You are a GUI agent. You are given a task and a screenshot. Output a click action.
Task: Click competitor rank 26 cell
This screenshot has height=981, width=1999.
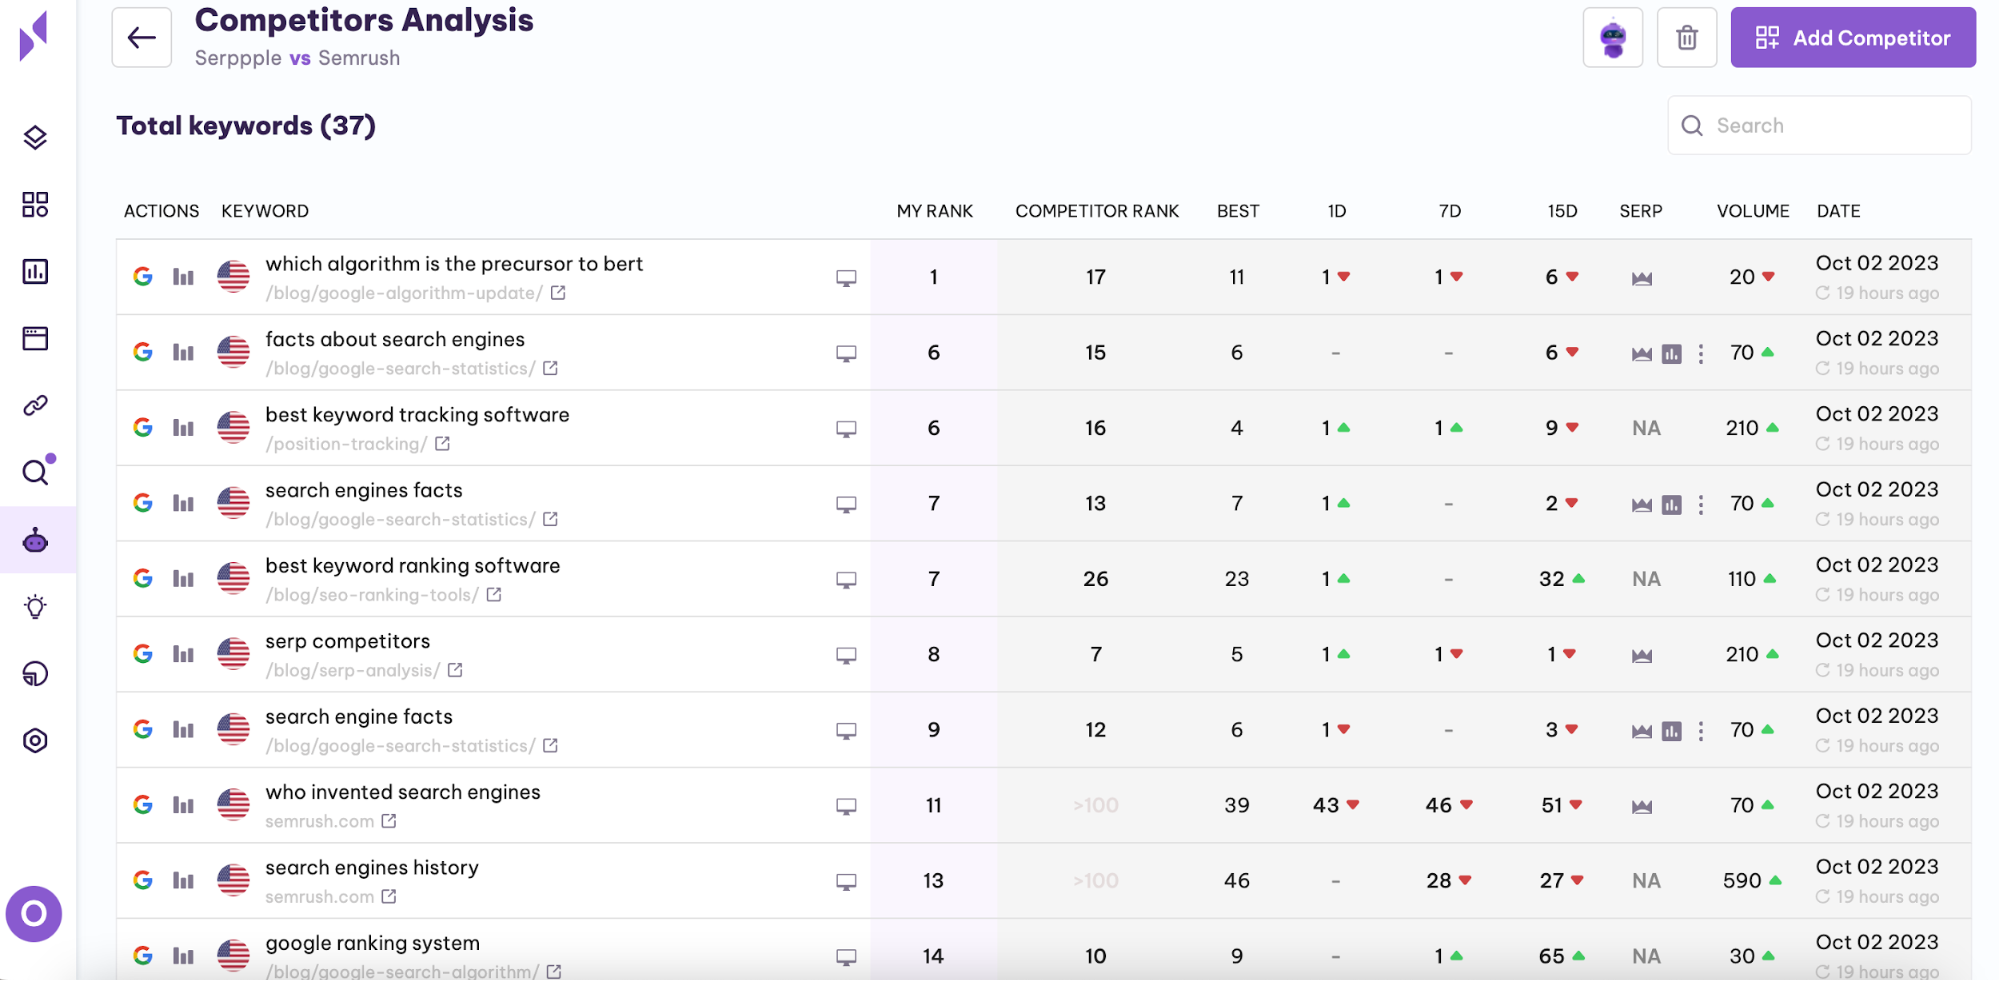click(1096, 579)
